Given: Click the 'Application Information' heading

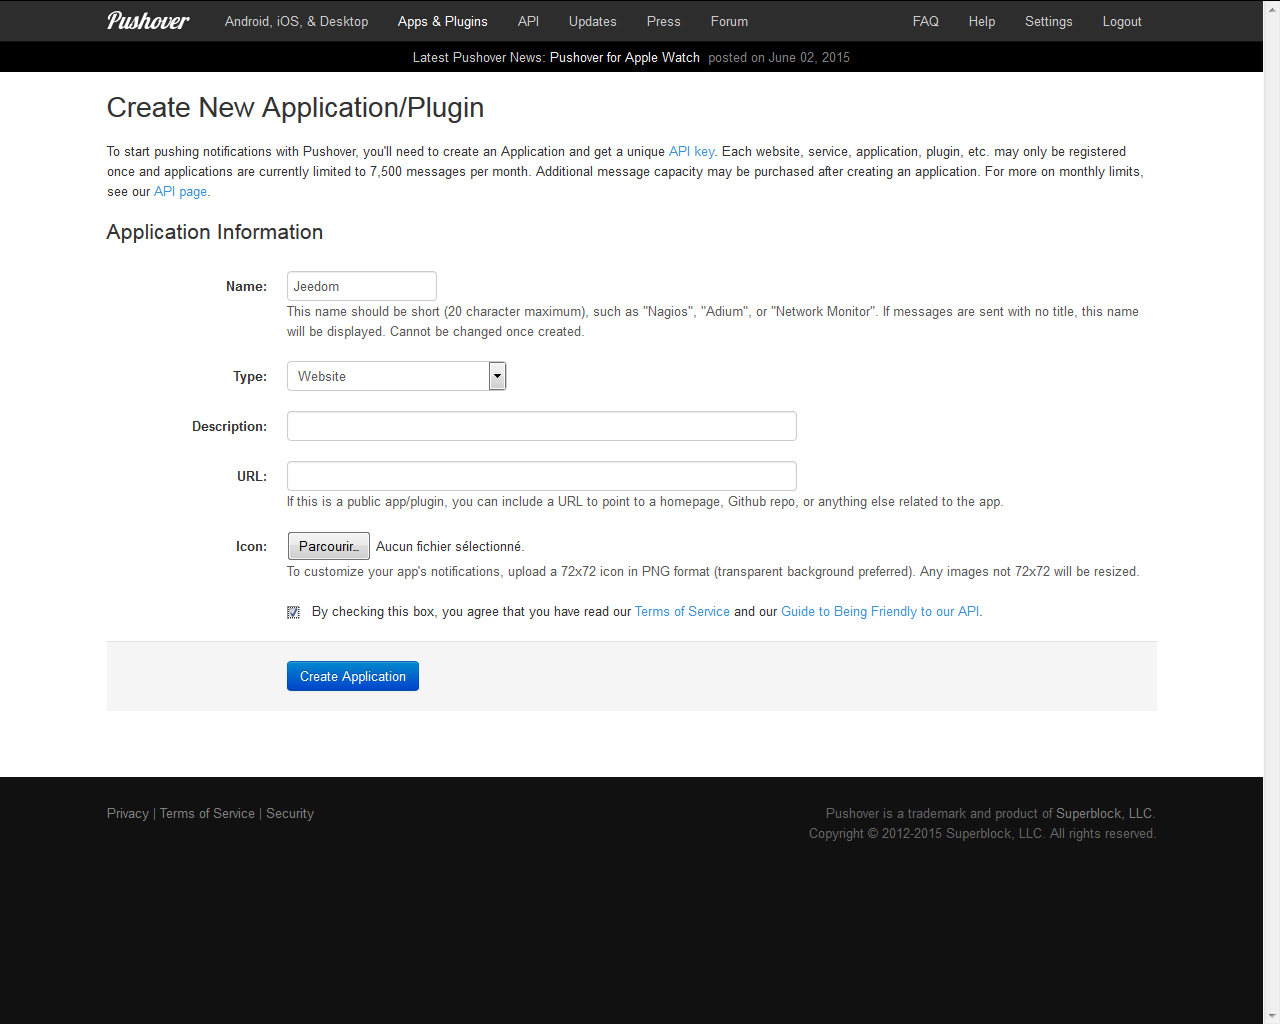Looking at the screenshot, I should [215, 232].
